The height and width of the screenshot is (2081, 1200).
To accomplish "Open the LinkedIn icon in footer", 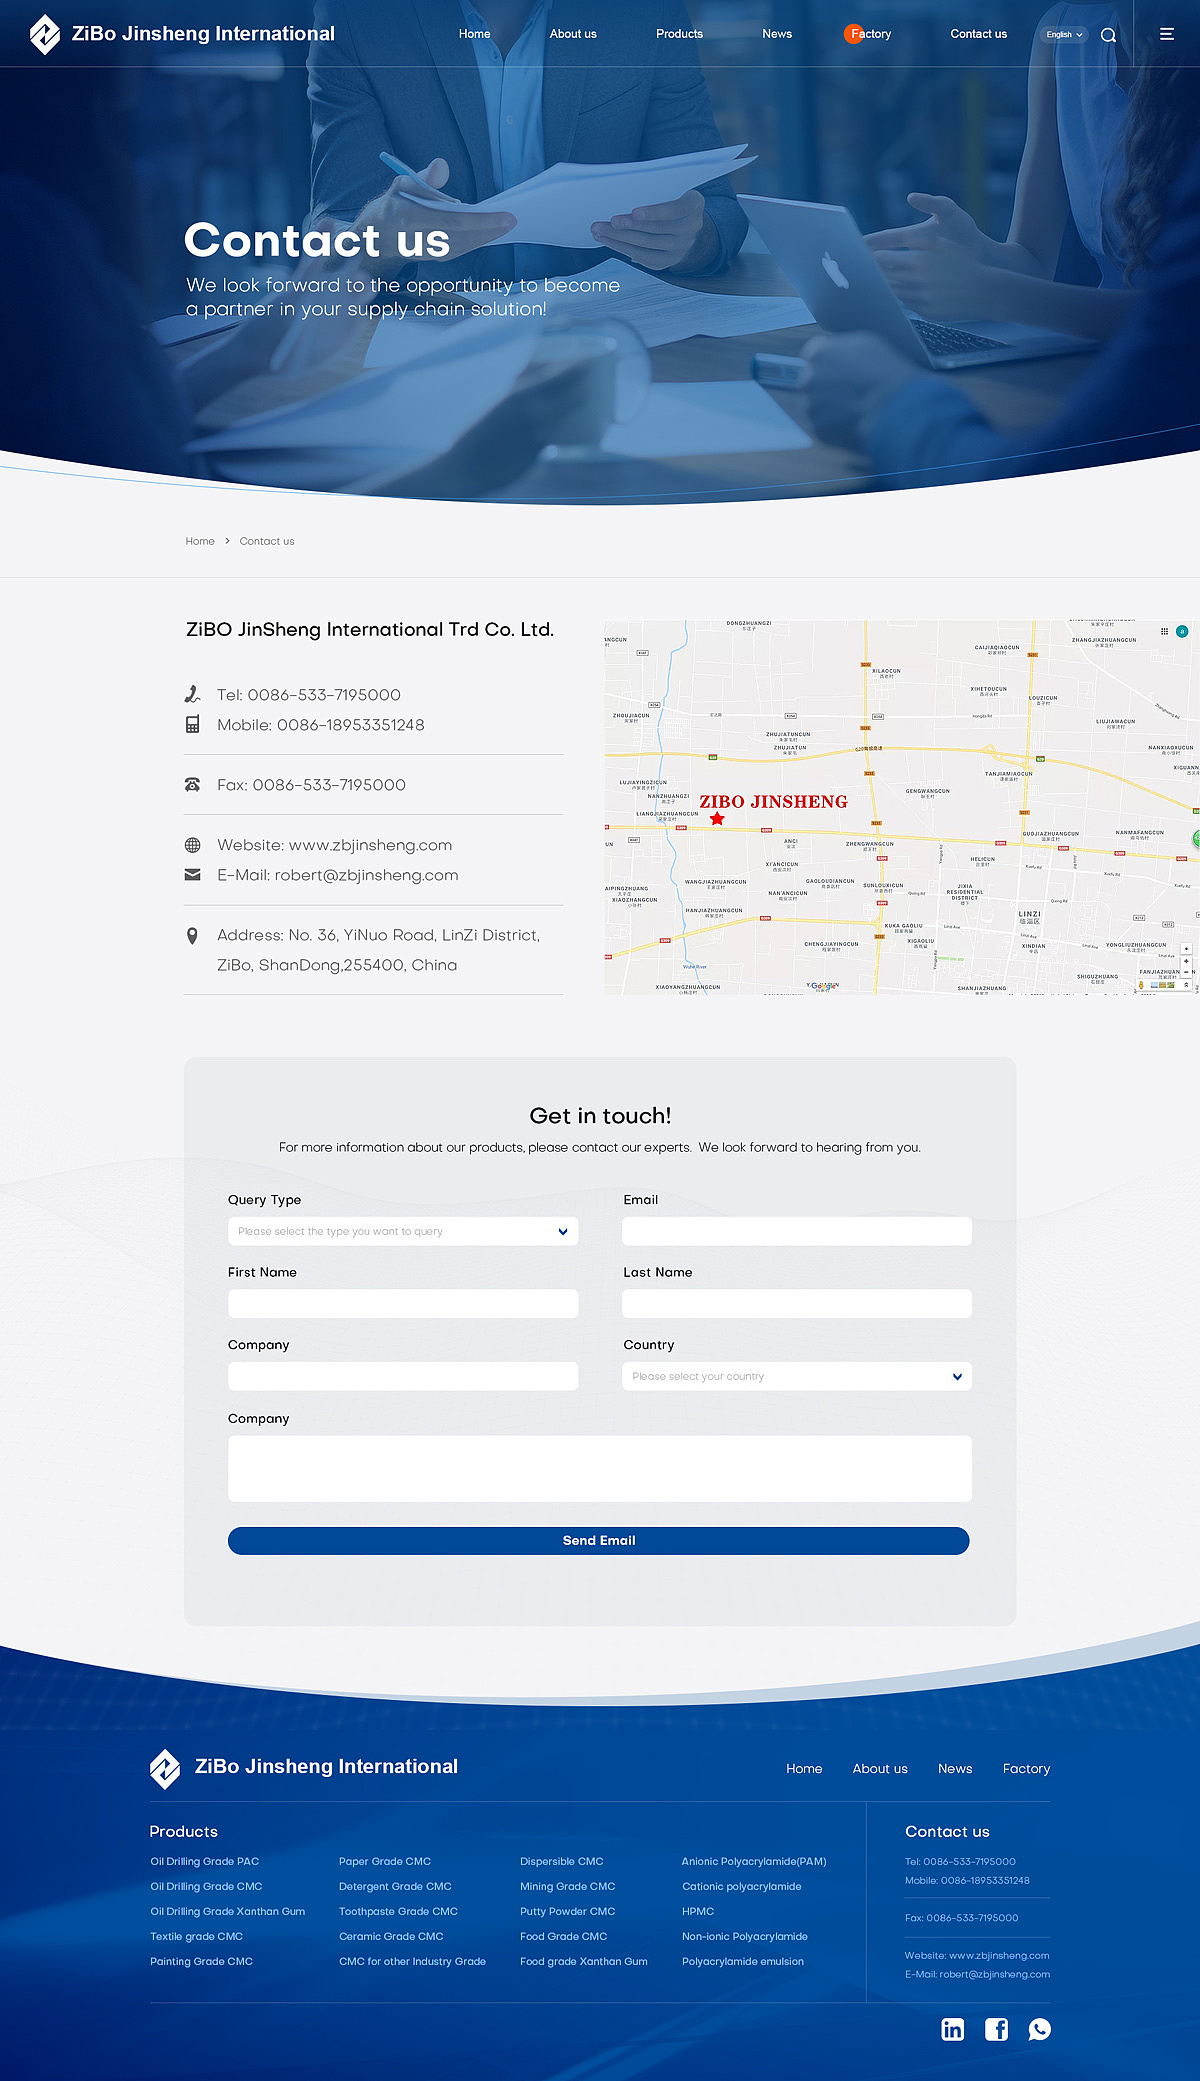I will coord(953,2029).
